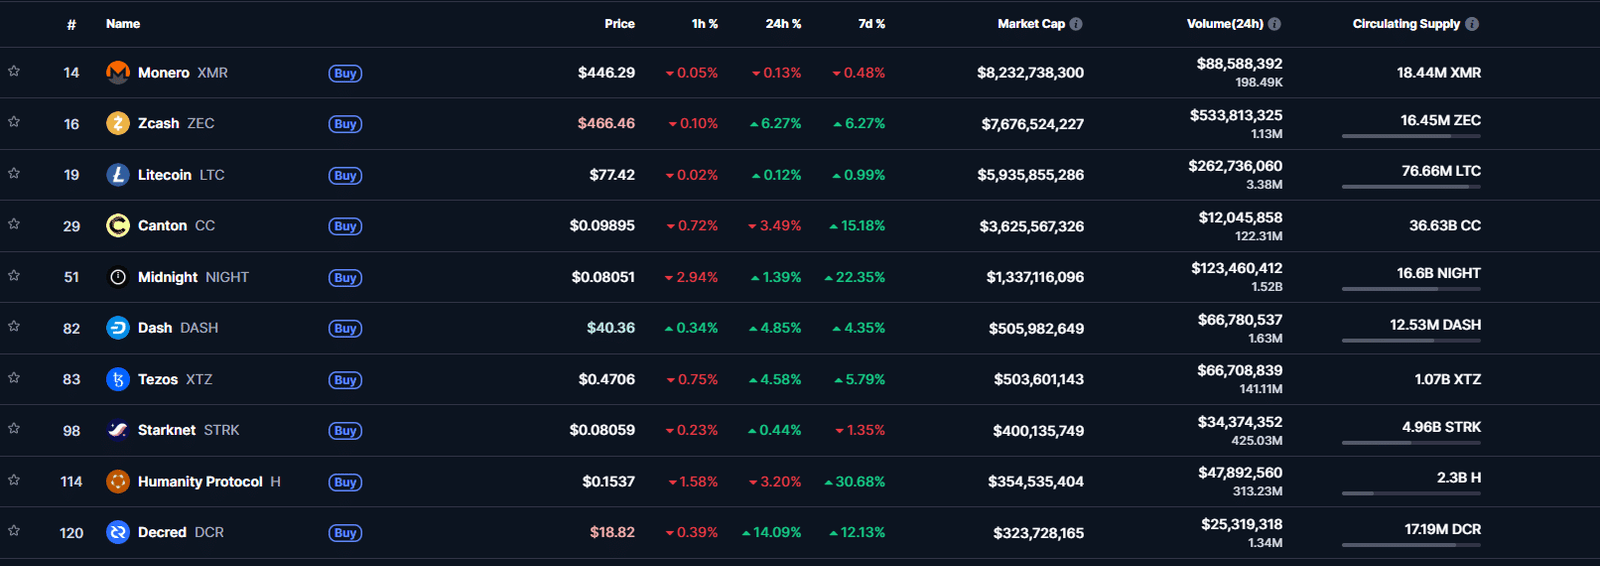
Task: Click the Buy button for Zcash
Action: [345, 124]
